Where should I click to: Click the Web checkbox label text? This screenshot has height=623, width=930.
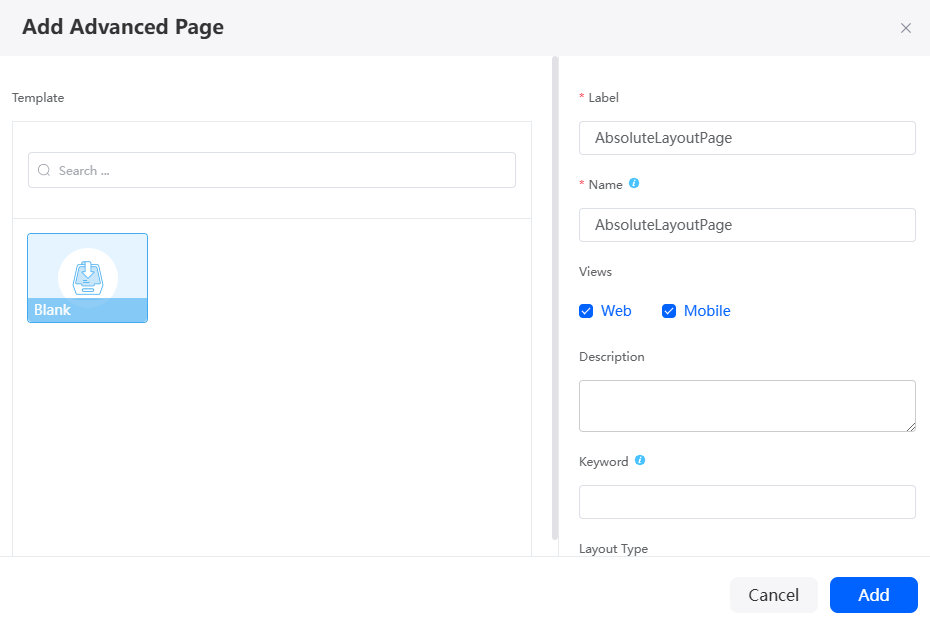(x=616, y=311)
